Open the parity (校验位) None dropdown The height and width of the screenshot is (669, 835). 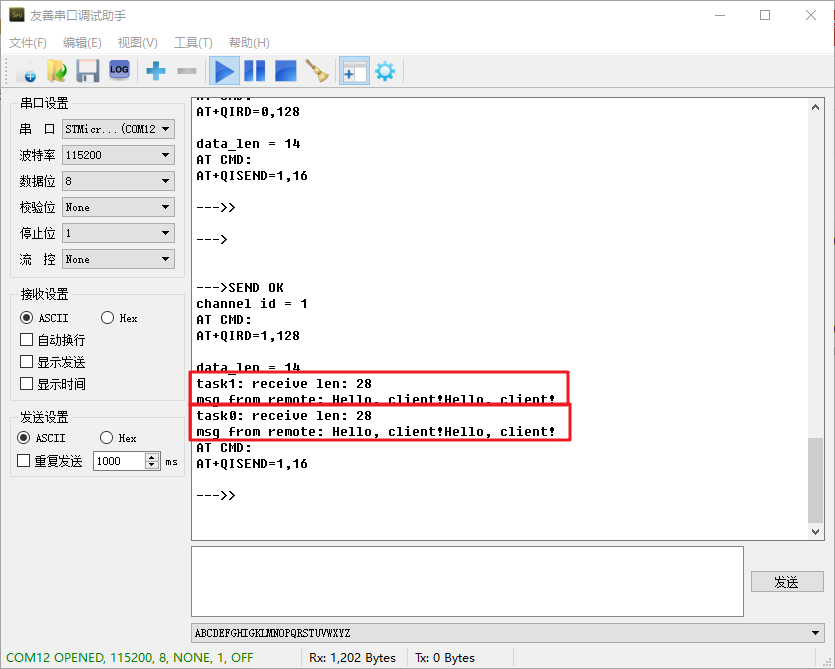118,207
